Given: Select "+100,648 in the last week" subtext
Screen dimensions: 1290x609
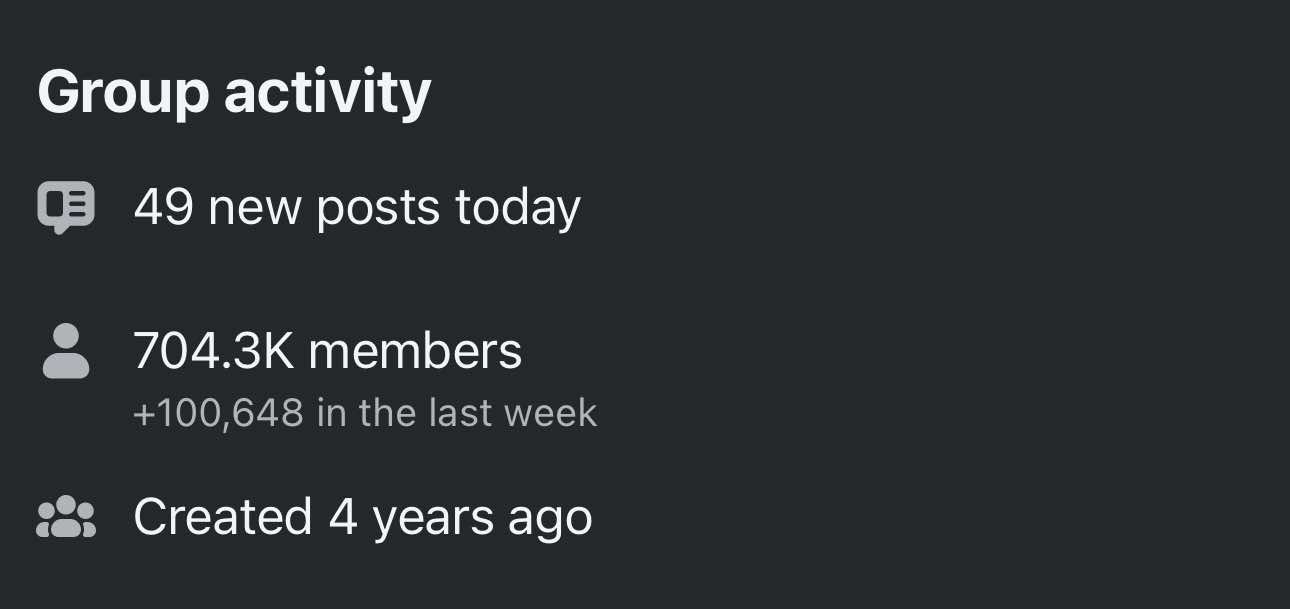Looking at the screenshot, I should tap(365, 413).
